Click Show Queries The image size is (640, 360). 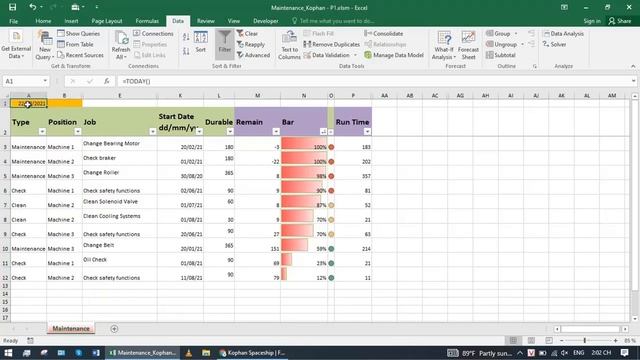coord(79,33)
